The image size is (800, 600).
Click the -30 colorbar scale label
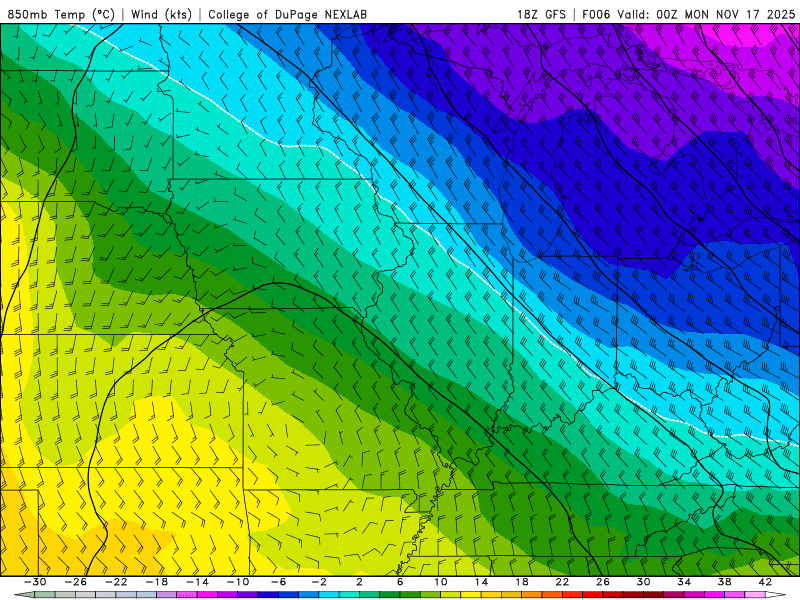click(35, 582)
